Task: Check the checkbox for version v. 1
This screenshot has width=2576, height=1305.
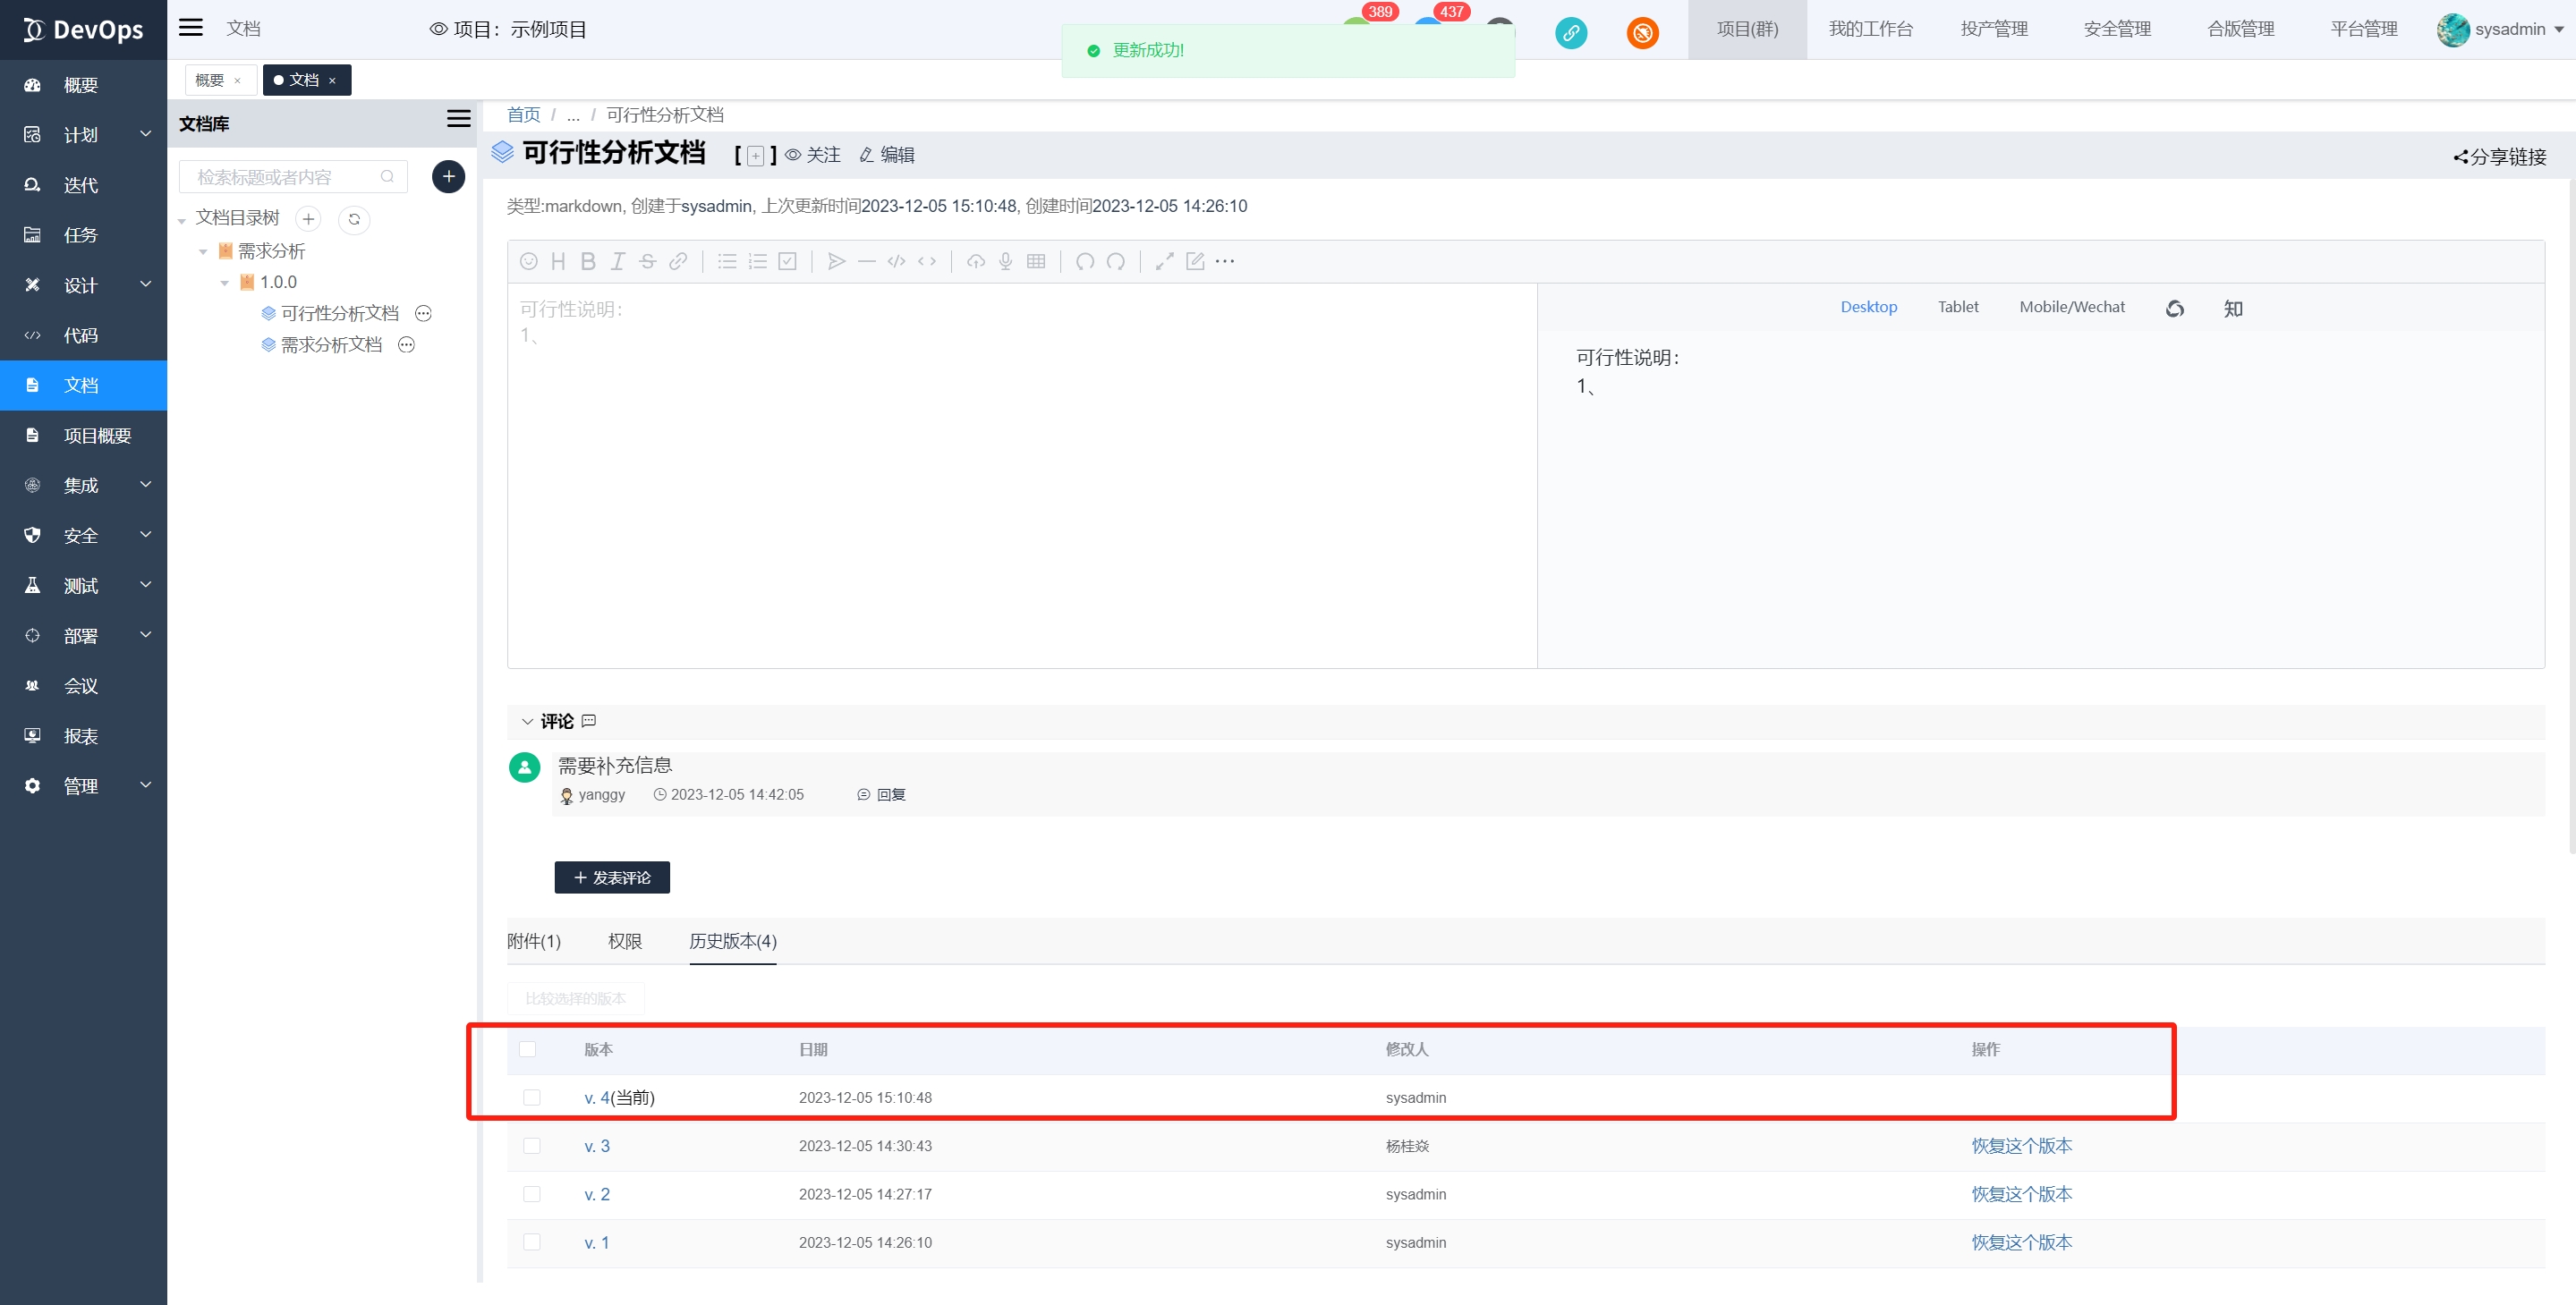Action: coord(532,1242)
